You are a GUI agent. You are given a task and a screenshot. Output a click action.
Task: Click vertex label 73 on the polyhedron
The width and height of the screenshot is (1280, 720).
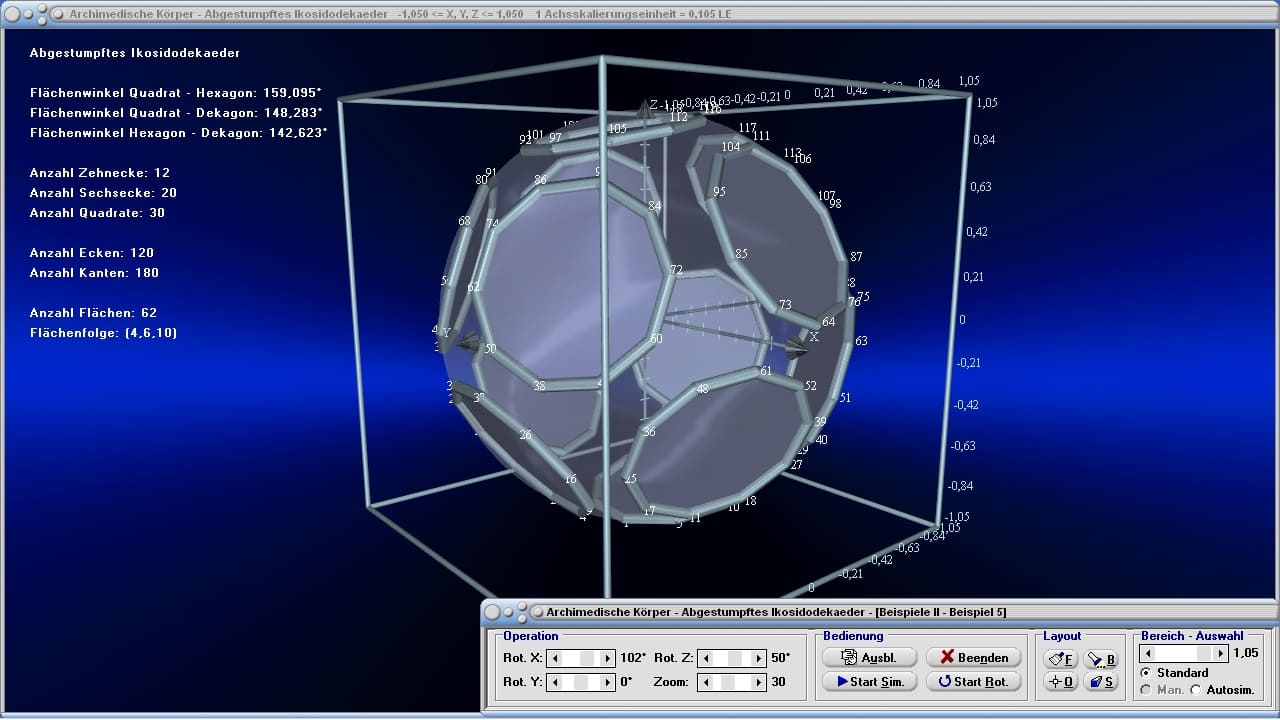click(785, 305)
